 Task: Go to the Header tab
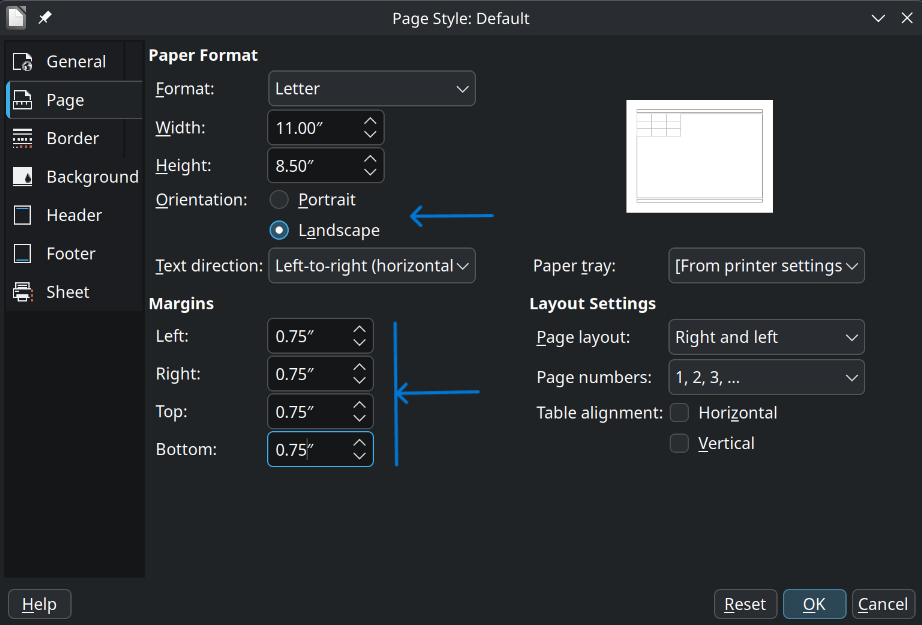click(74, 215)
